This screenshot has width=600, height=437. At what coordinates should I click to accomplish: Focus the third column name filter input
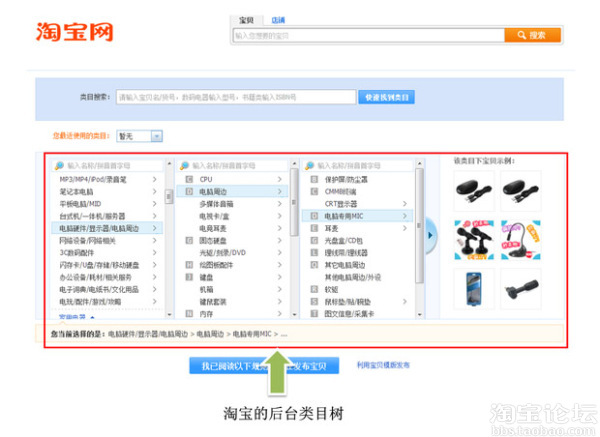pyautogui.click(x=359, y=166)
